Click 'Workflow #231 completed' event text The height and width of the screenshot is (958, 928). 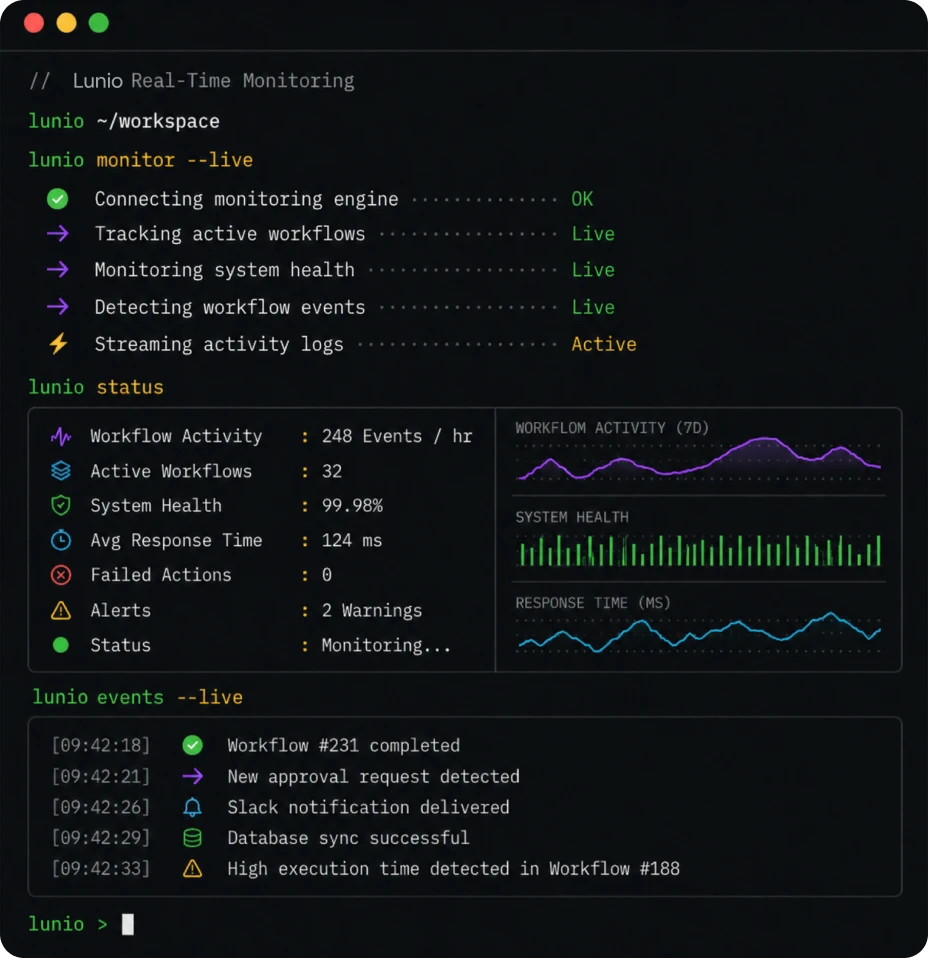(344, 745)
